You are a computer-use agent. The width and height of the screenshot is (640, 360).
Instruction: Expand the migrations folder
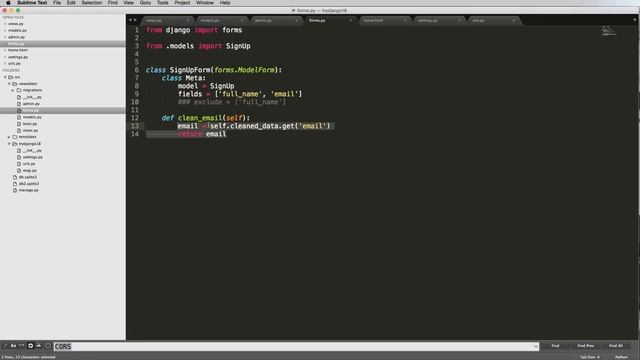tap(13, 90)
